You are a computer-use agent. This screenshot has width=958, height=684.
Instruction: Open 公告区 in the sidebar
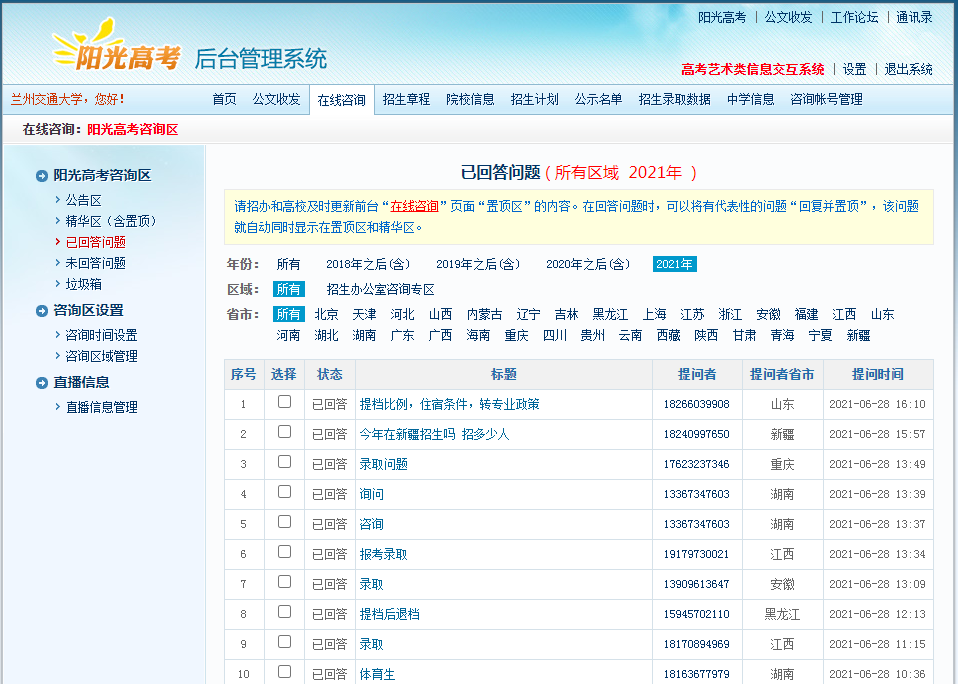pos(83,201)
